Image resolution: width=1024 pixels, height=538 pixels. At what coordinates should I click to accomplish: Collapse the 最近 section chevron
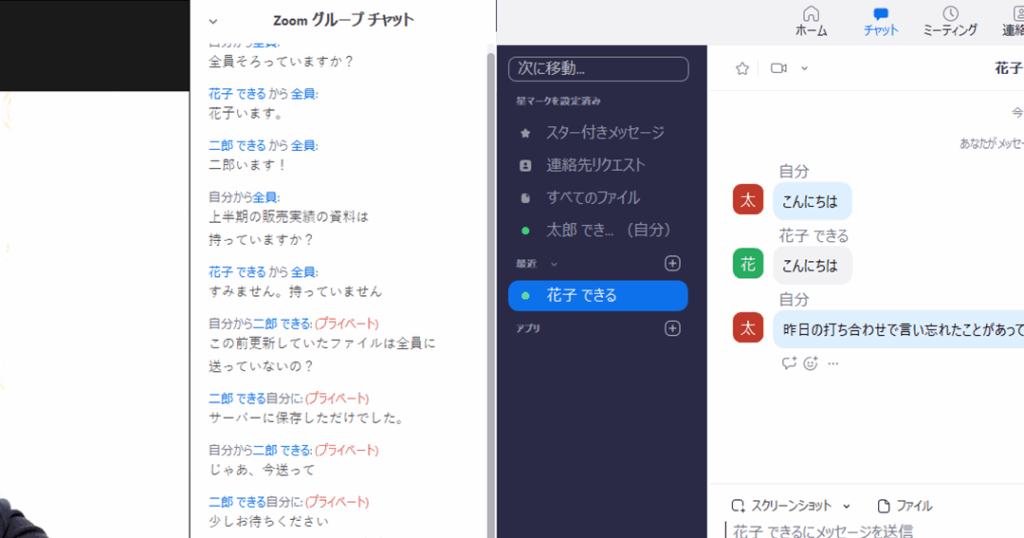pyautogui.click(x=554, y=264)
